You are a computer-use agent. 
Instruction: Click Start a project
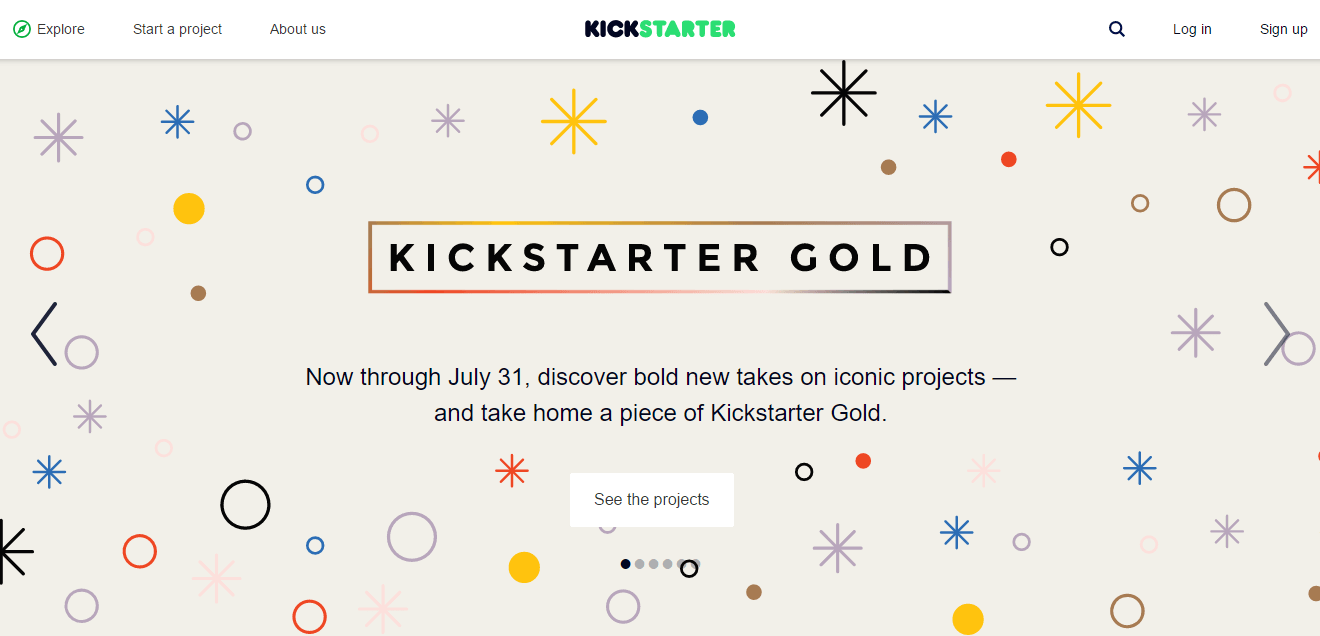click(177, 29)
